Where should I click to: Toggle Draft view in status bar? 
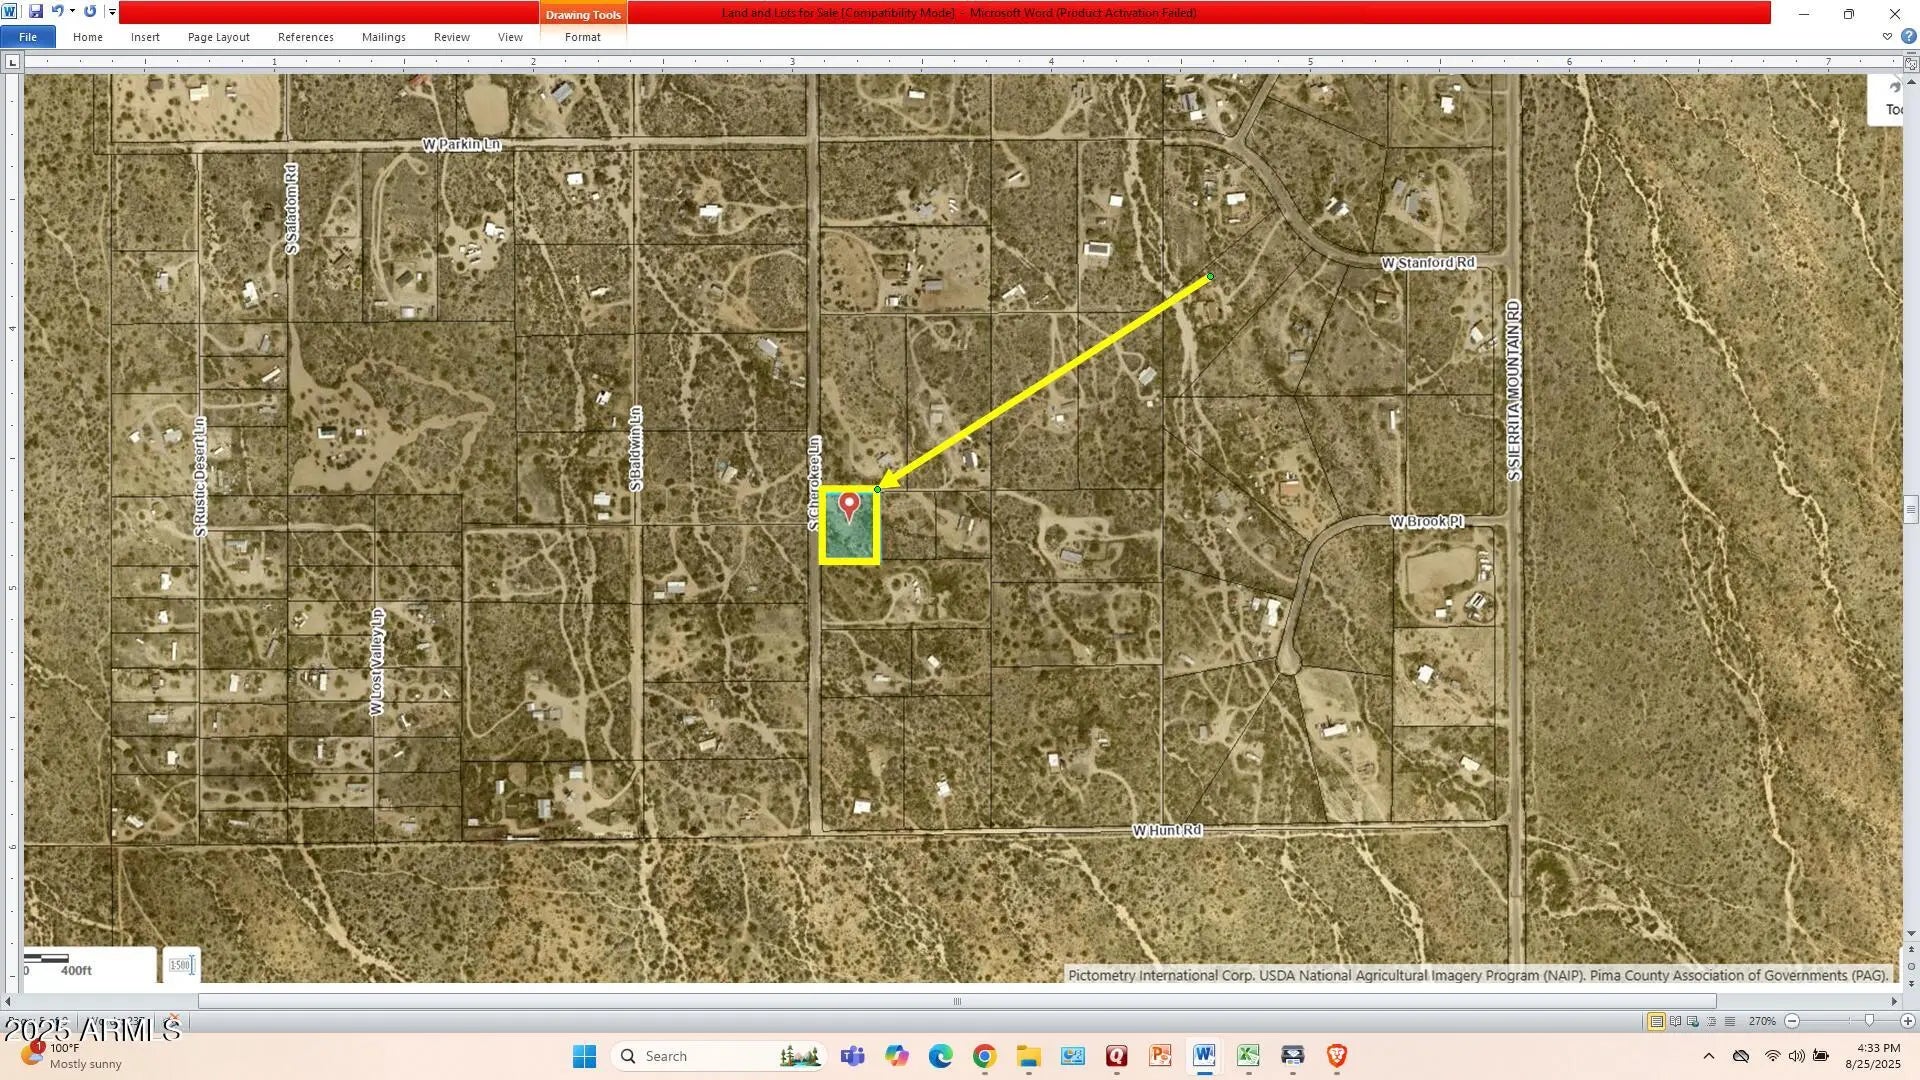tap(1730, 1021)
